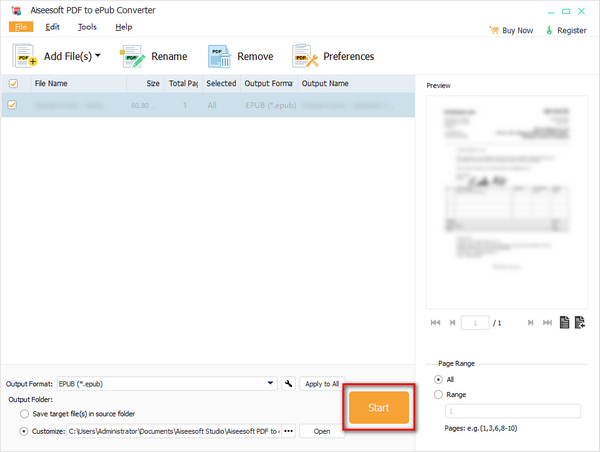
Task: Click the Rename toolbar button
Action: pyautogui.click(x=154, y=56)
